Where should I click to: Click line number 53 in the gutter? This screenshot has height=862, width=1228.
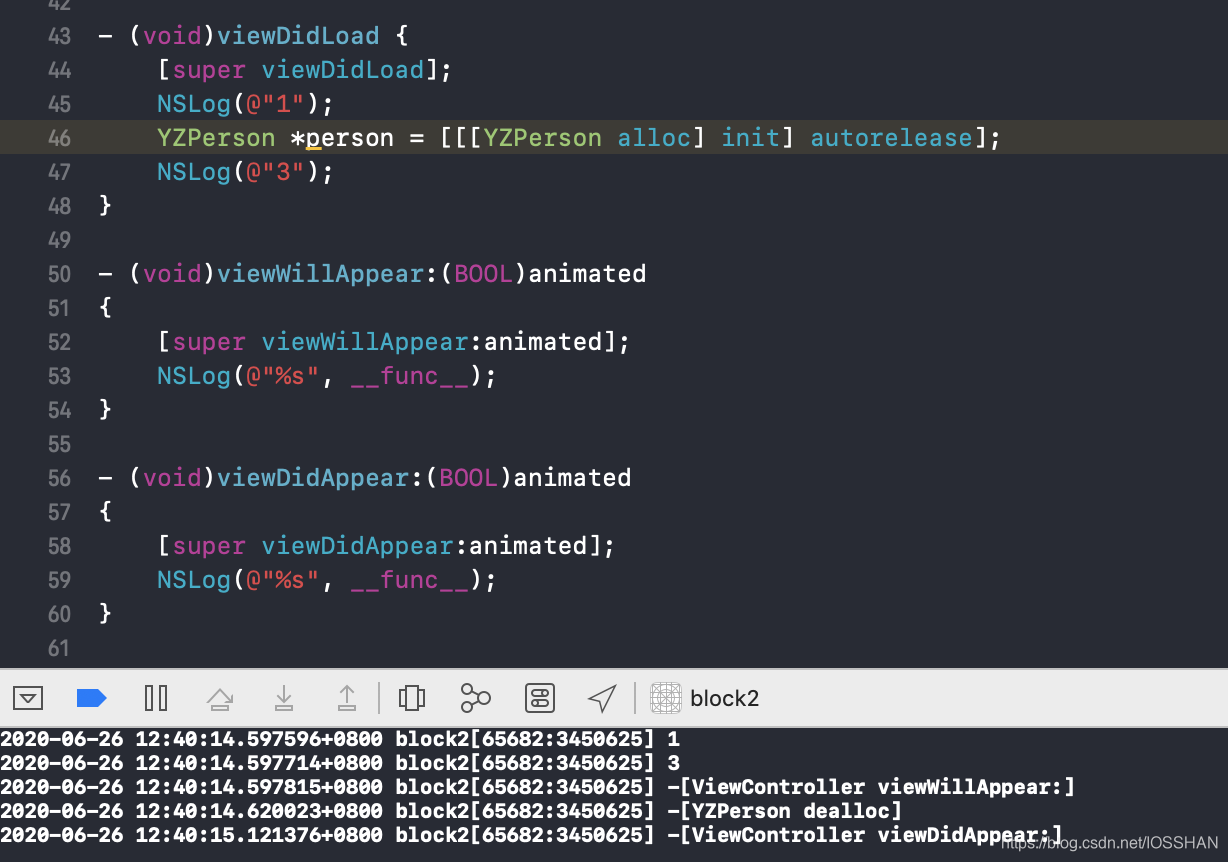[59, 376]
